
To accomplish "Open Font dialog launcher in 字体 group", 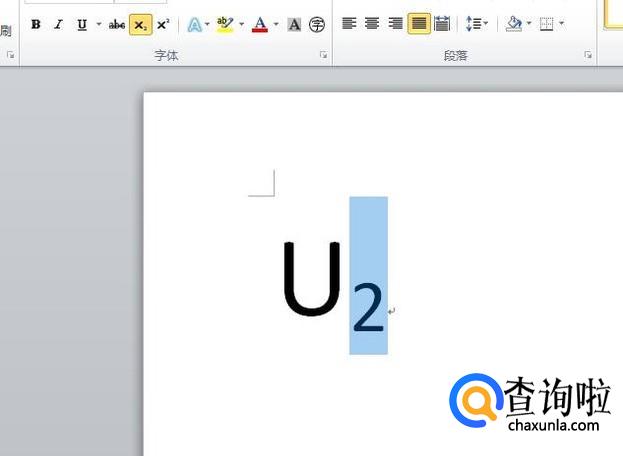I will coord(323,56).
